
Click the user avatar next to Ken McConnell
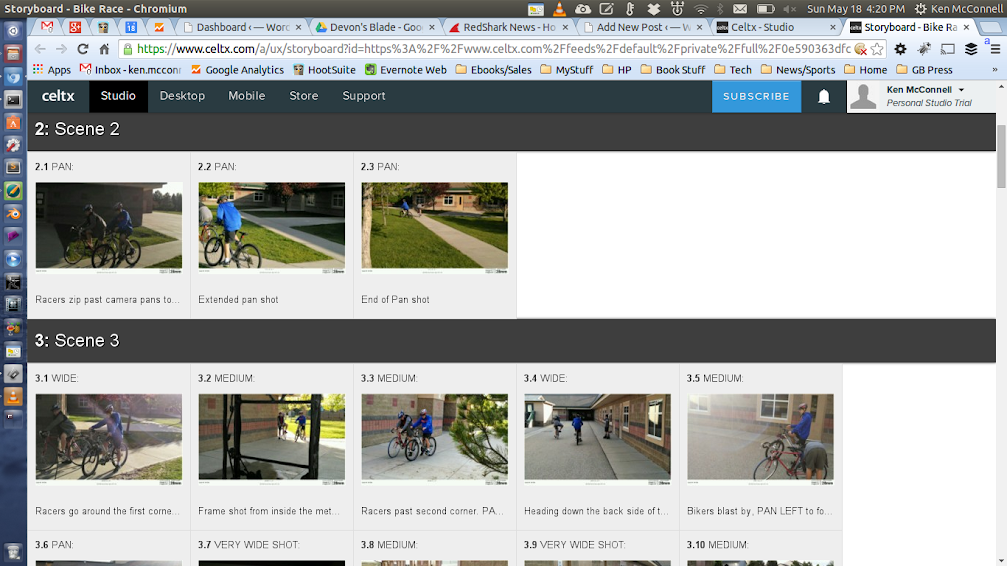[x=863, y=96]
